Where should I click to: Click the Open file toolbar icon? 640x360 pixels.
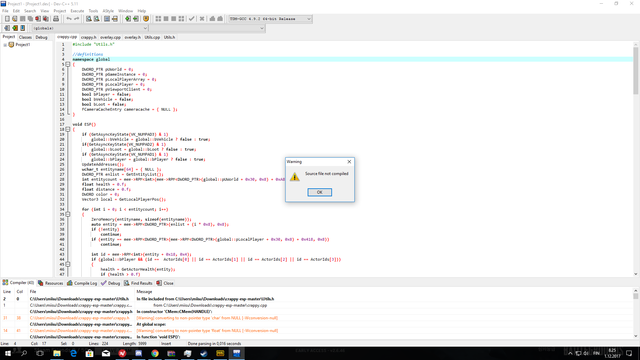(x=15, y=19)
